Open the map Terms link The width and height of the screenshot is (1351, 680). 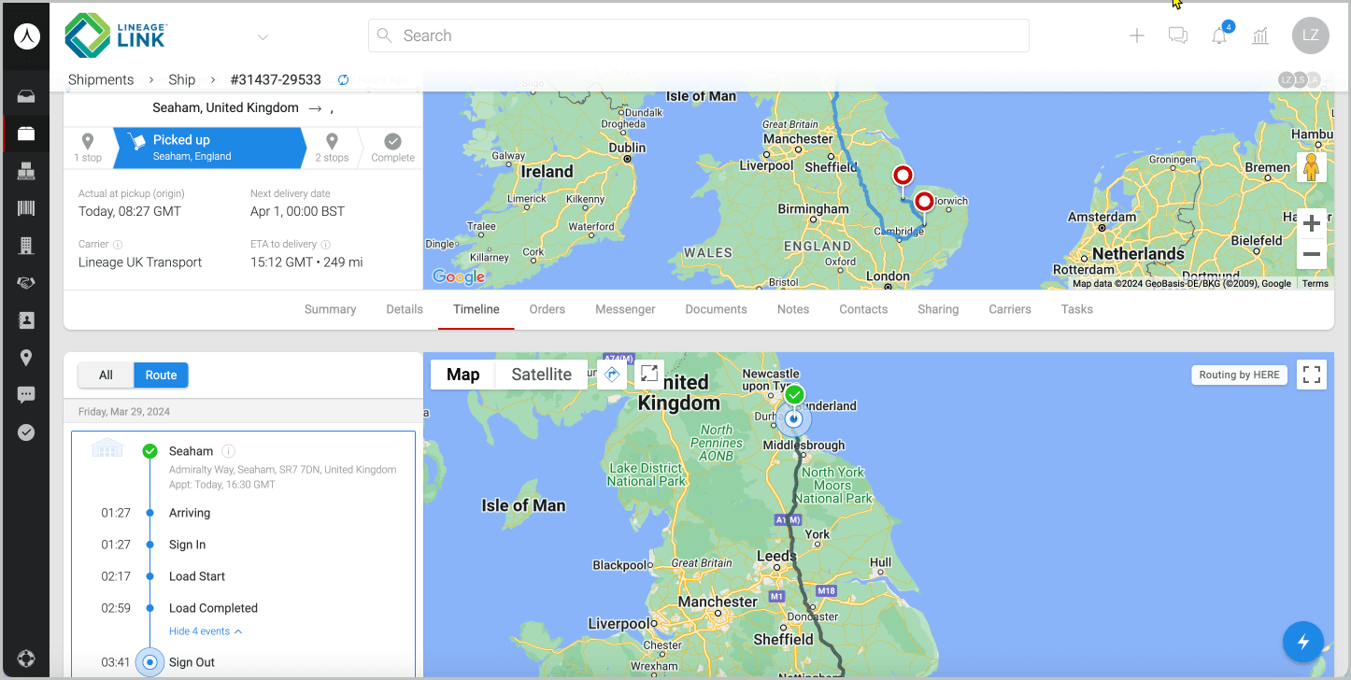1315,284
